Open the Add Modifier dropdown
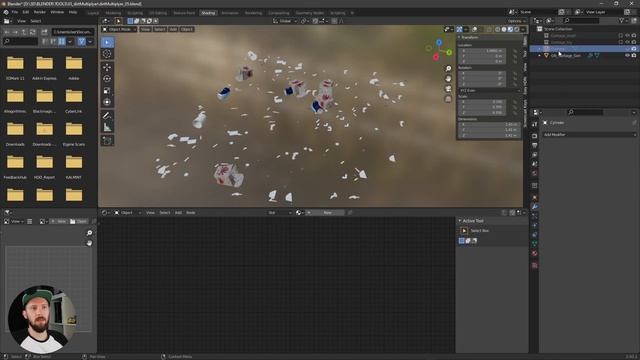 (589, 135)
